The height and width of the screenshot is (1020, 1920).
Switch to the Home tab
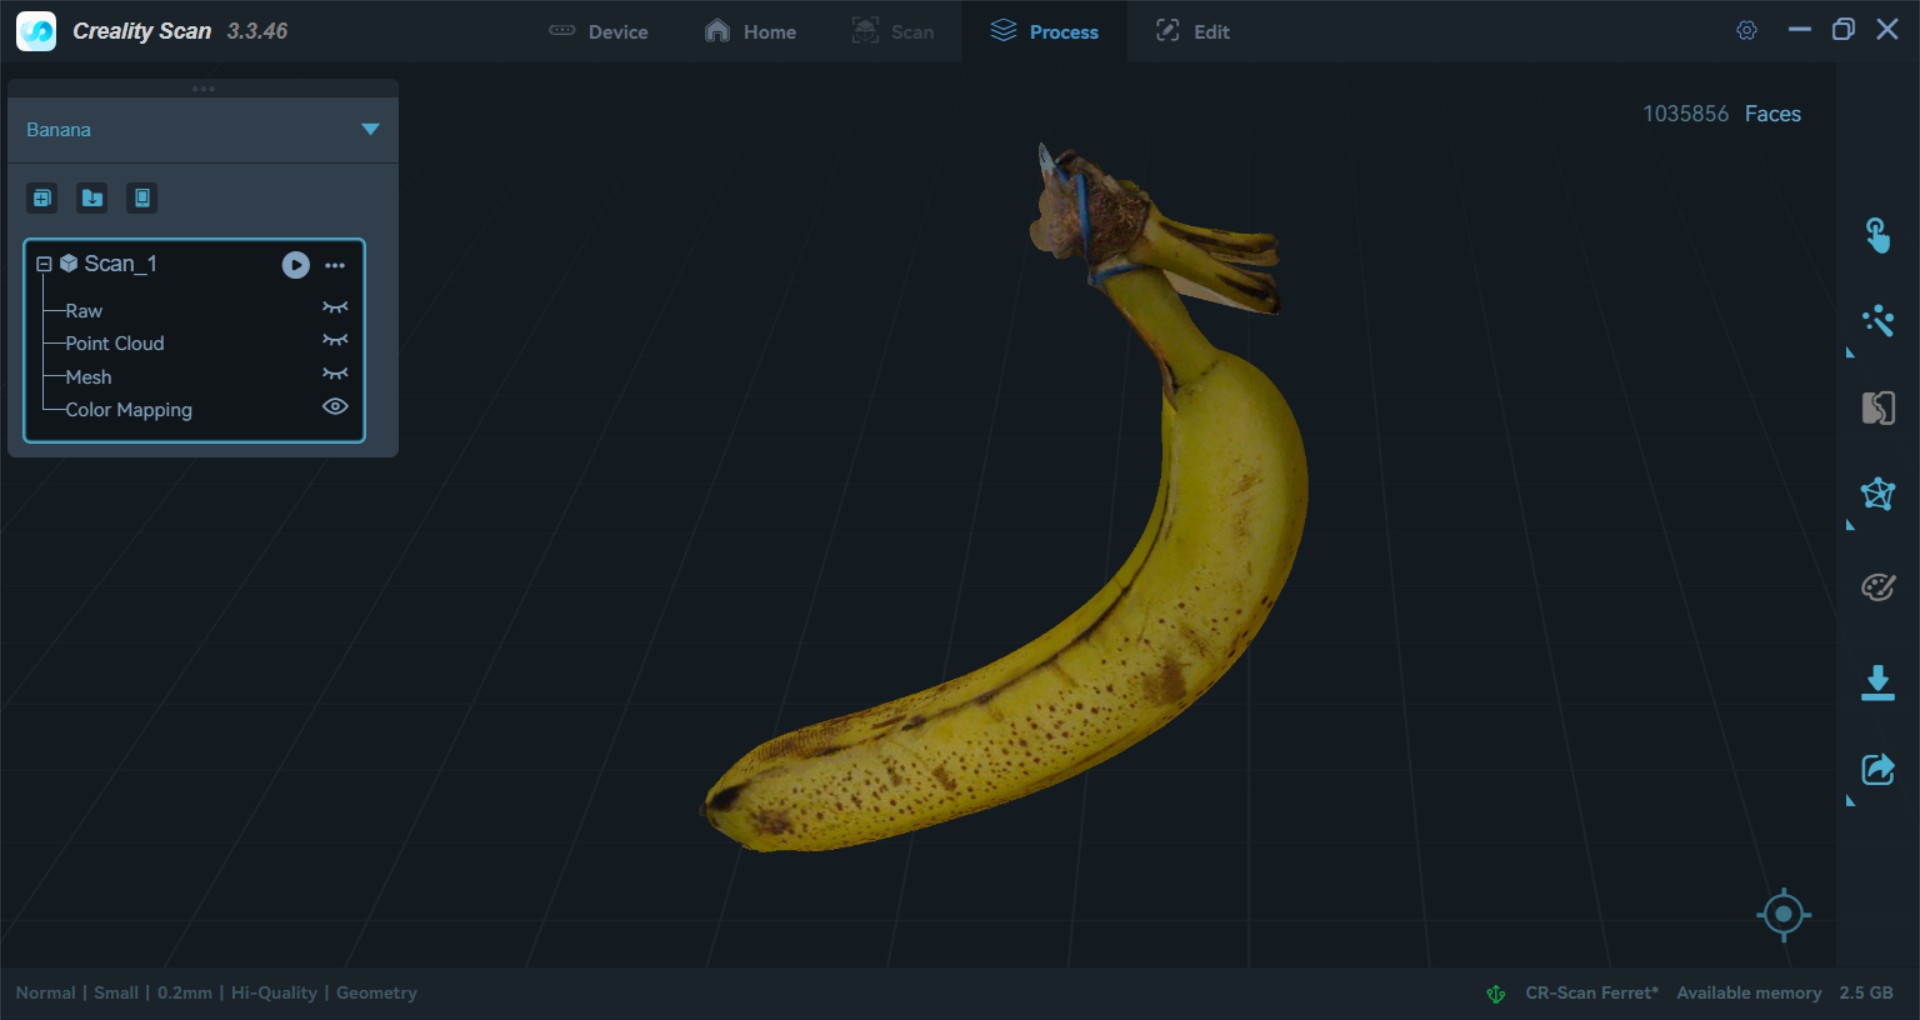[750, 32]
